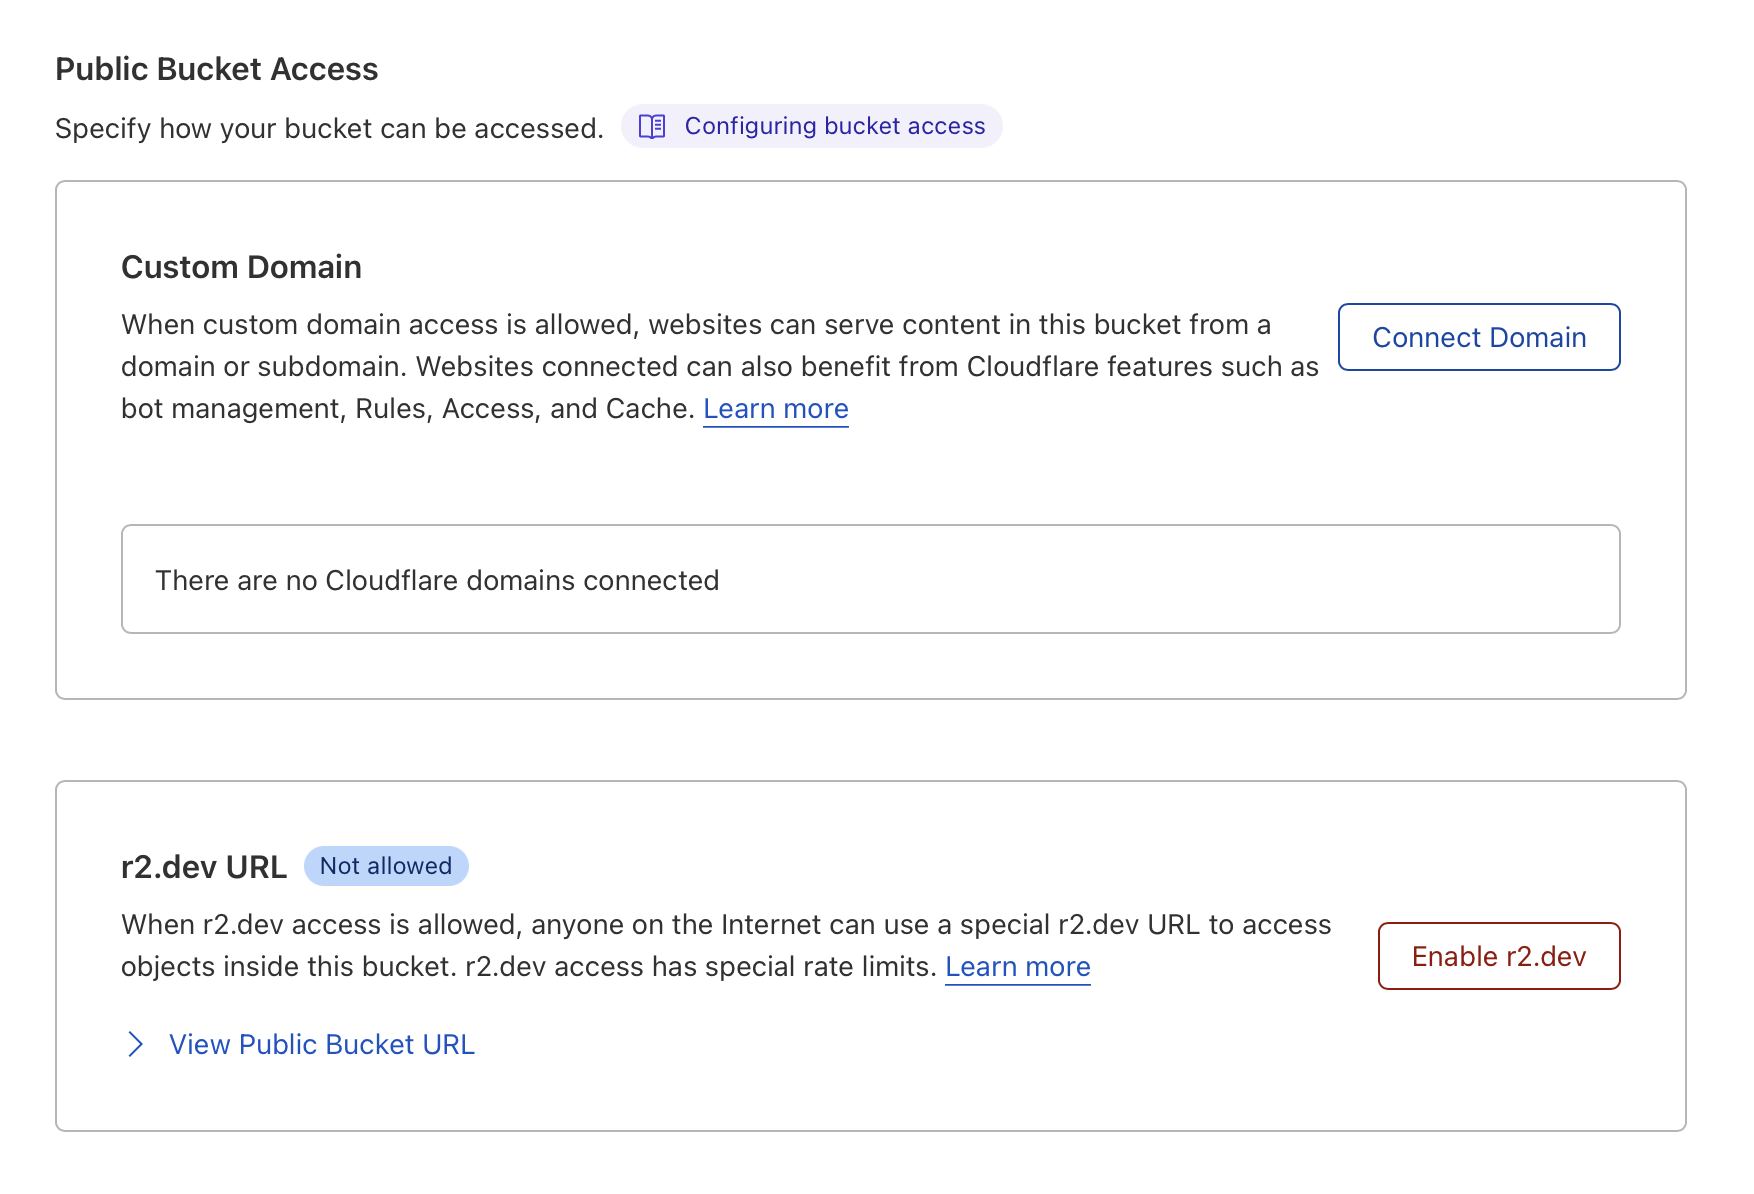This screenshot has height=1194, width=1754.
Task: Allow public access via Enable r2.dev
Action: click(1498, 956)
